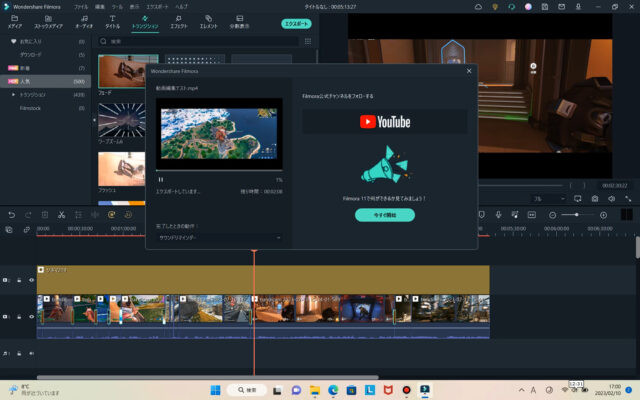640x400 pixels.
Task: Hide the title track with eye icon
Action: point(31,280)
